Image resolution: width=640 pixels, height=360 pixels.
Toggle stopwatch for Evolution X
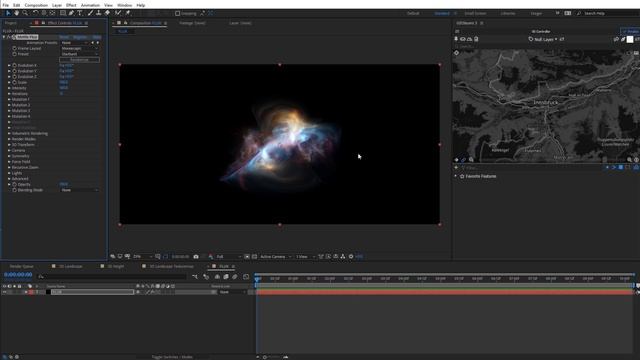(14, 65)
